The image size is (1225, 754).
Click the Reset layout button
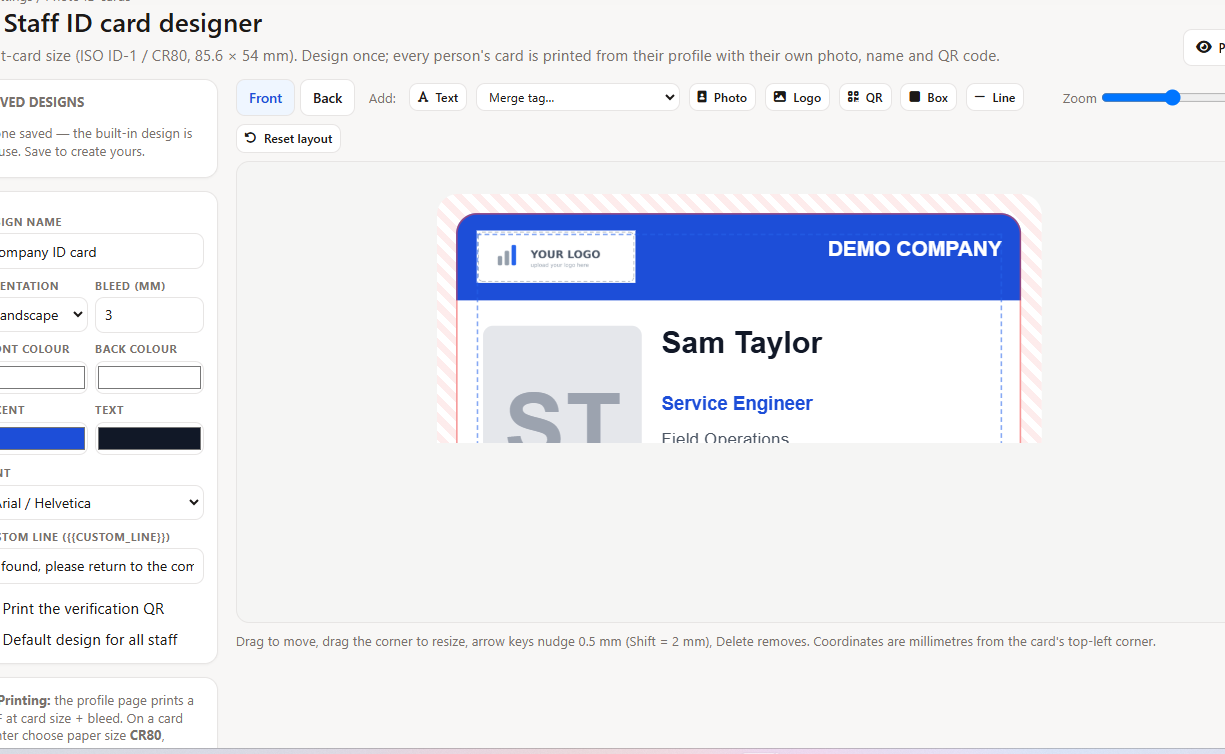(288, 138)
